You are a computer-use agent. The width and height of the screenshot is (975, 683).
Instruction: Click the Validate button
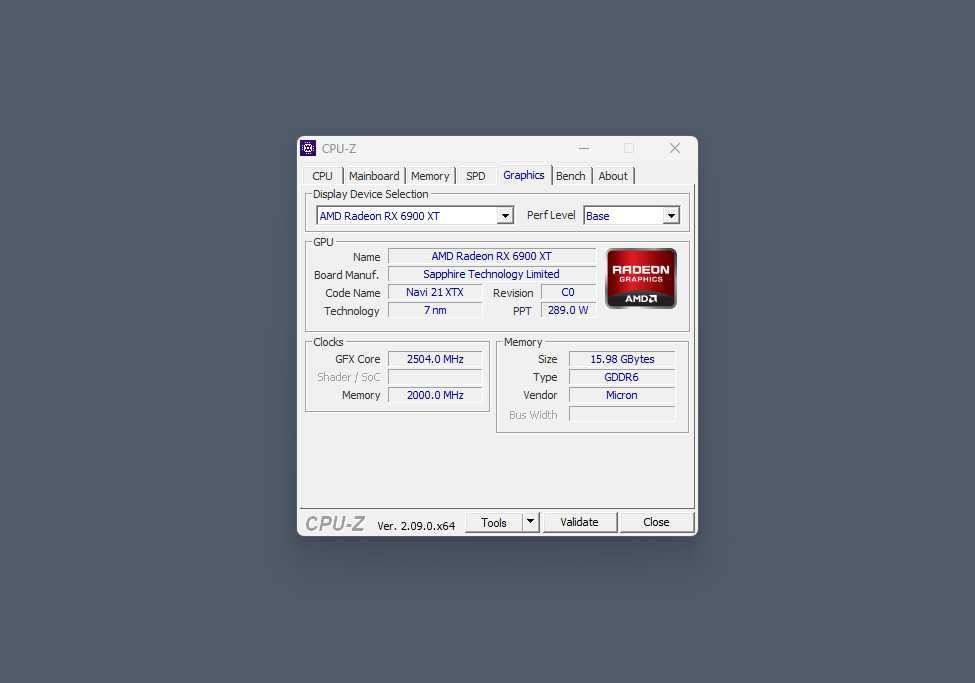click(x=580, y=523)
